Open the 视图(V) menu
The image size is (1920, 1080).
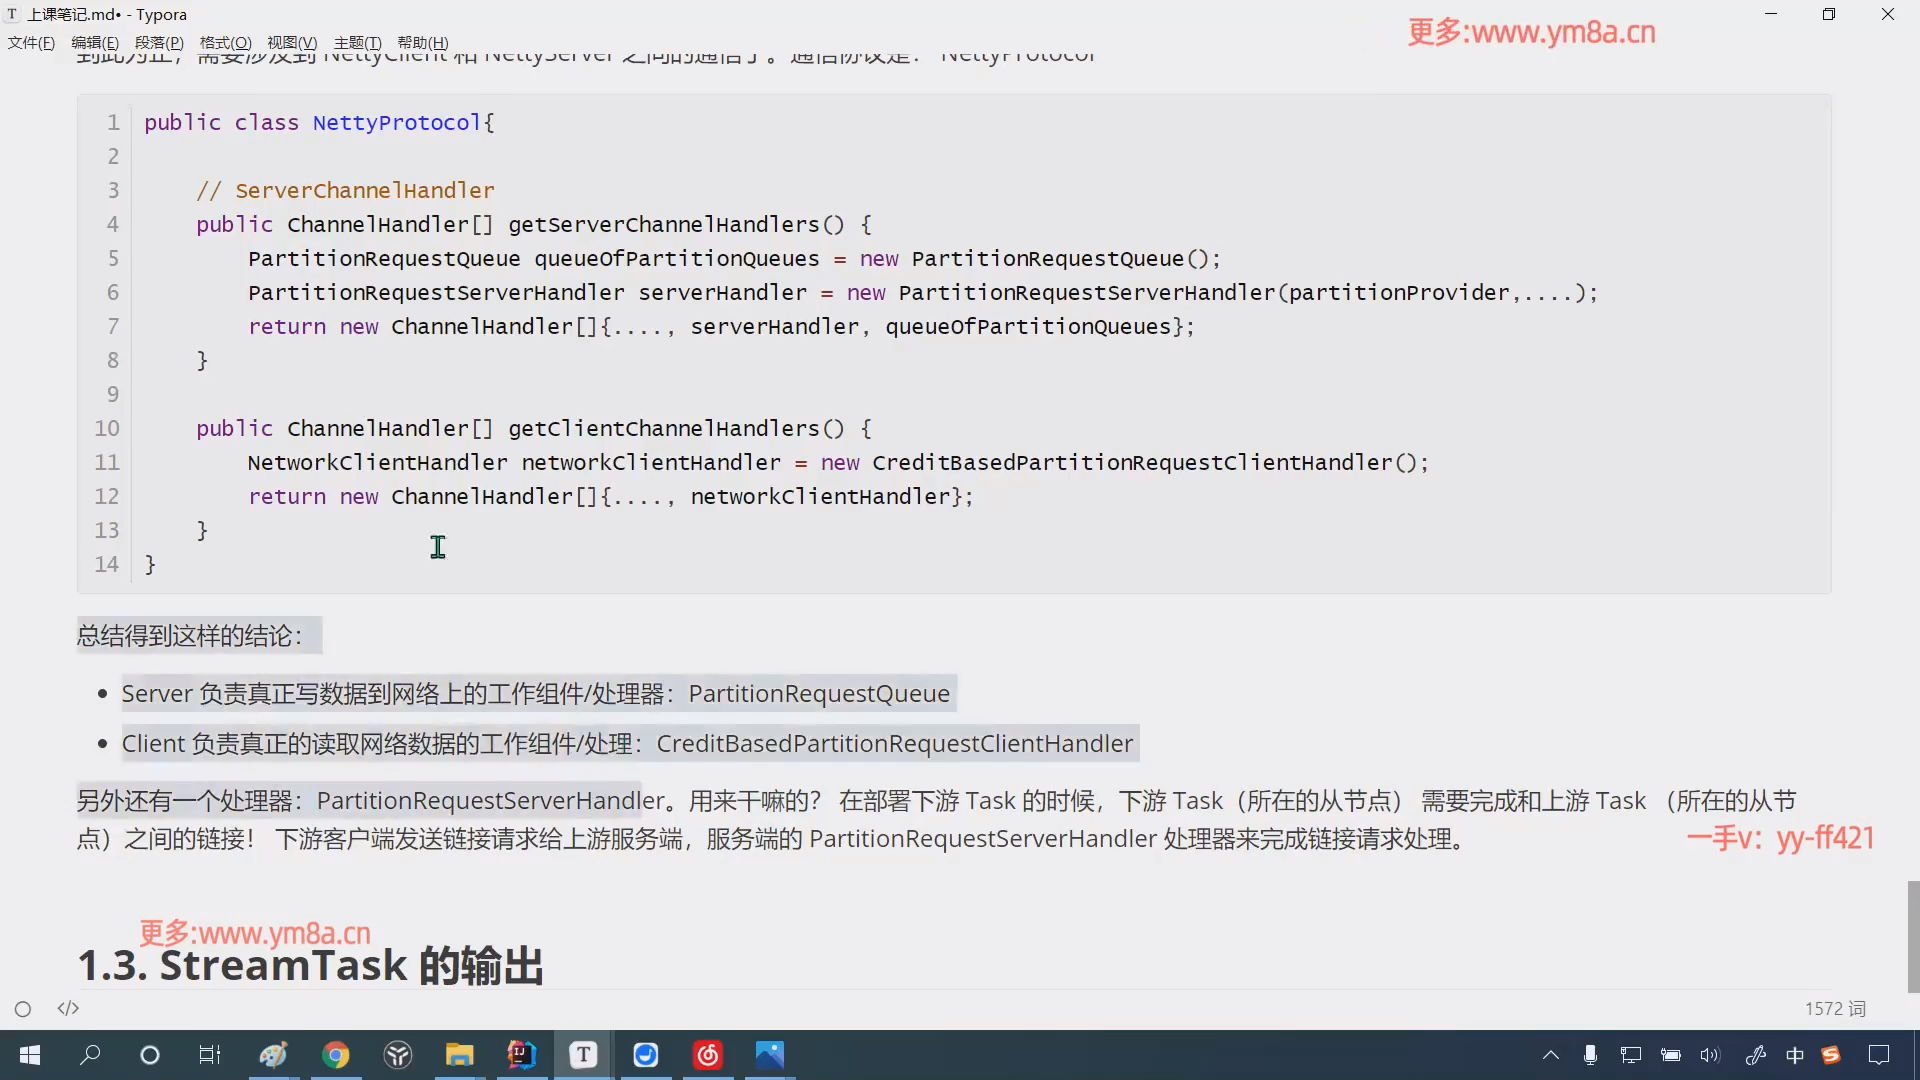click(x=291, y=43)
